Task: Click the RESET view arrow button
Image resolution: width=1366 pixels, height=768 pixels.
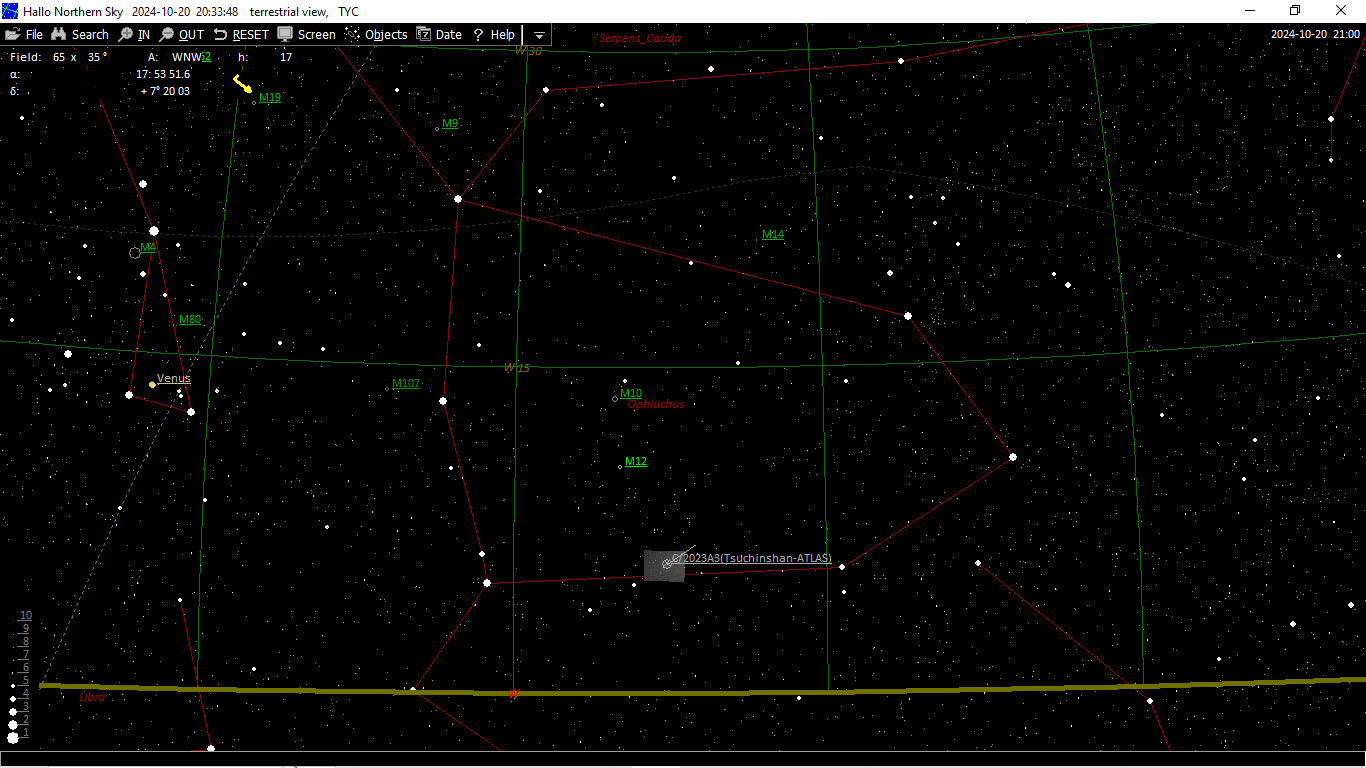Action: click(241, 34)
